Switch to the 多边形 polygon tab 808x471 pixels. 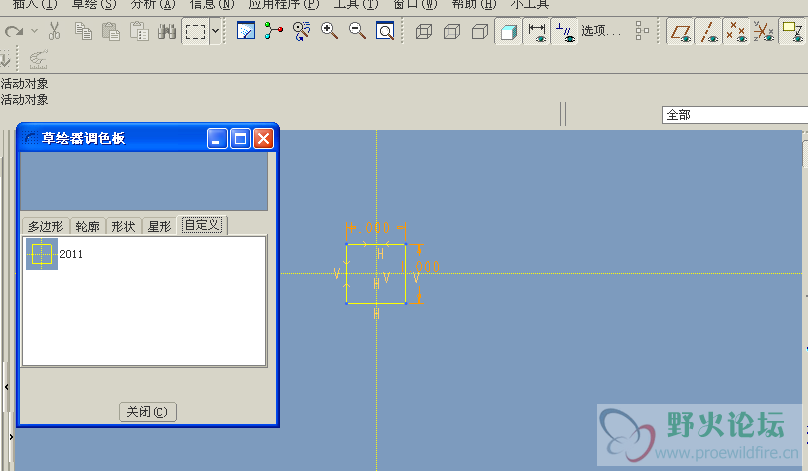(45, 226)
